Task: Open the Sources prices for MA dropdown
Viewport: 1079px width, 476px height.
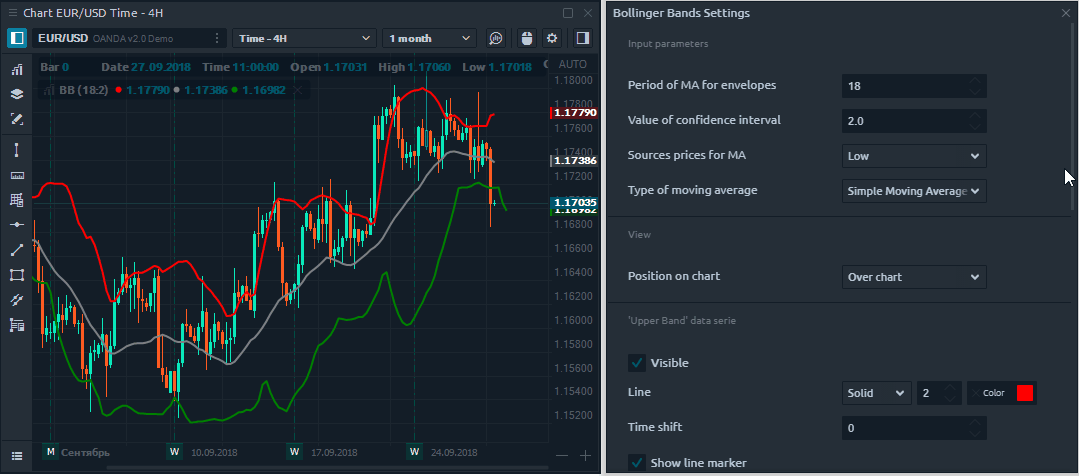Action: coord(914,156)
